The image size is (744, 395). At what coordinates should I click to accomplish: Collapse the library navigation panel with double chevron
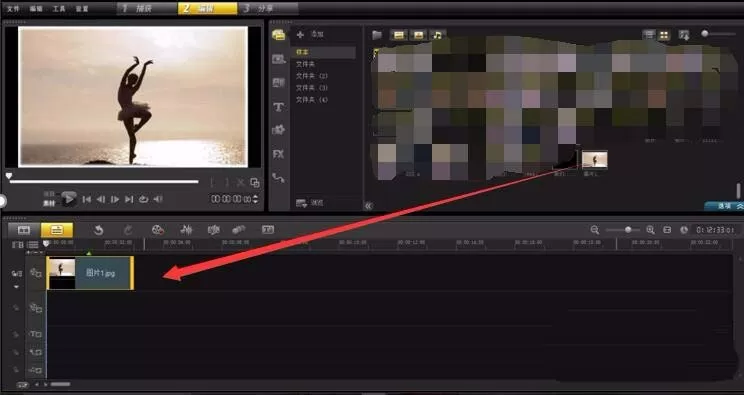369,206
